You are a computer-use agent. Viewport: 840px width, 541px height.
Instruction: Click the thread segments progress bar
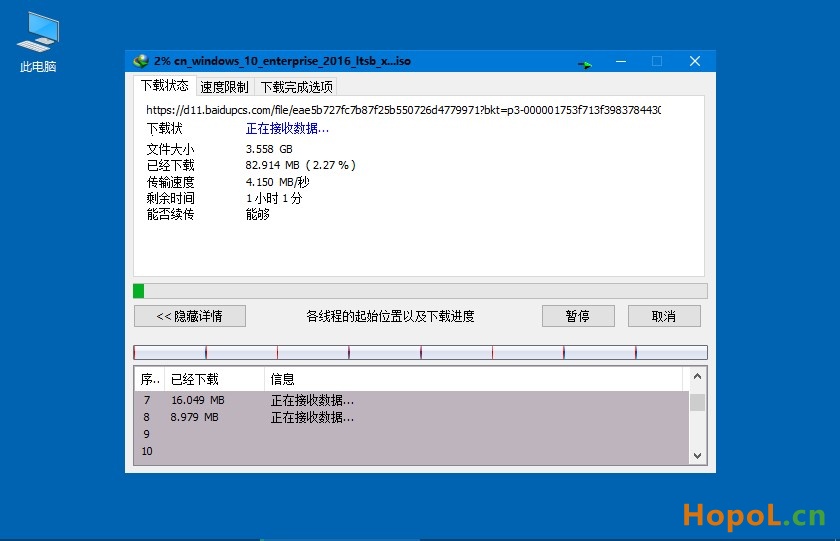click(420, 352)
